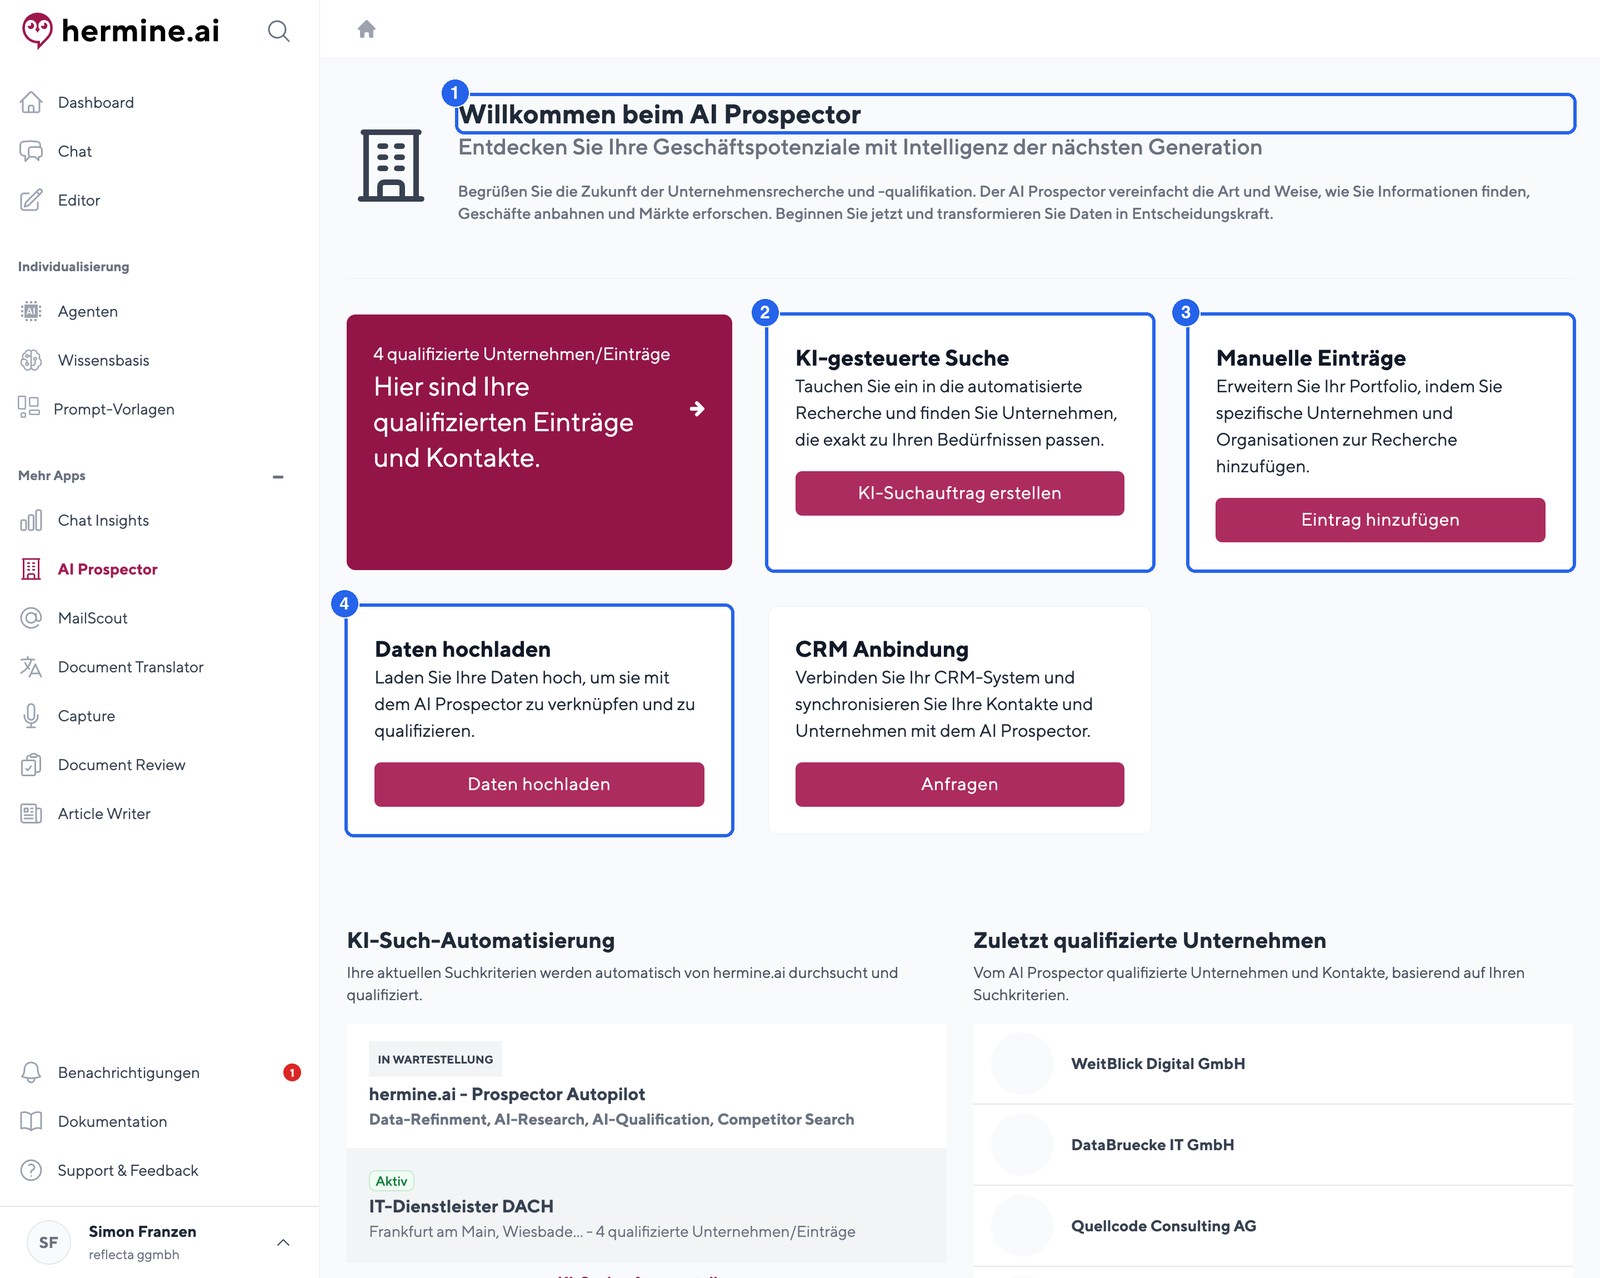Click the Chat Insights bar chart icon

(31, 520)
